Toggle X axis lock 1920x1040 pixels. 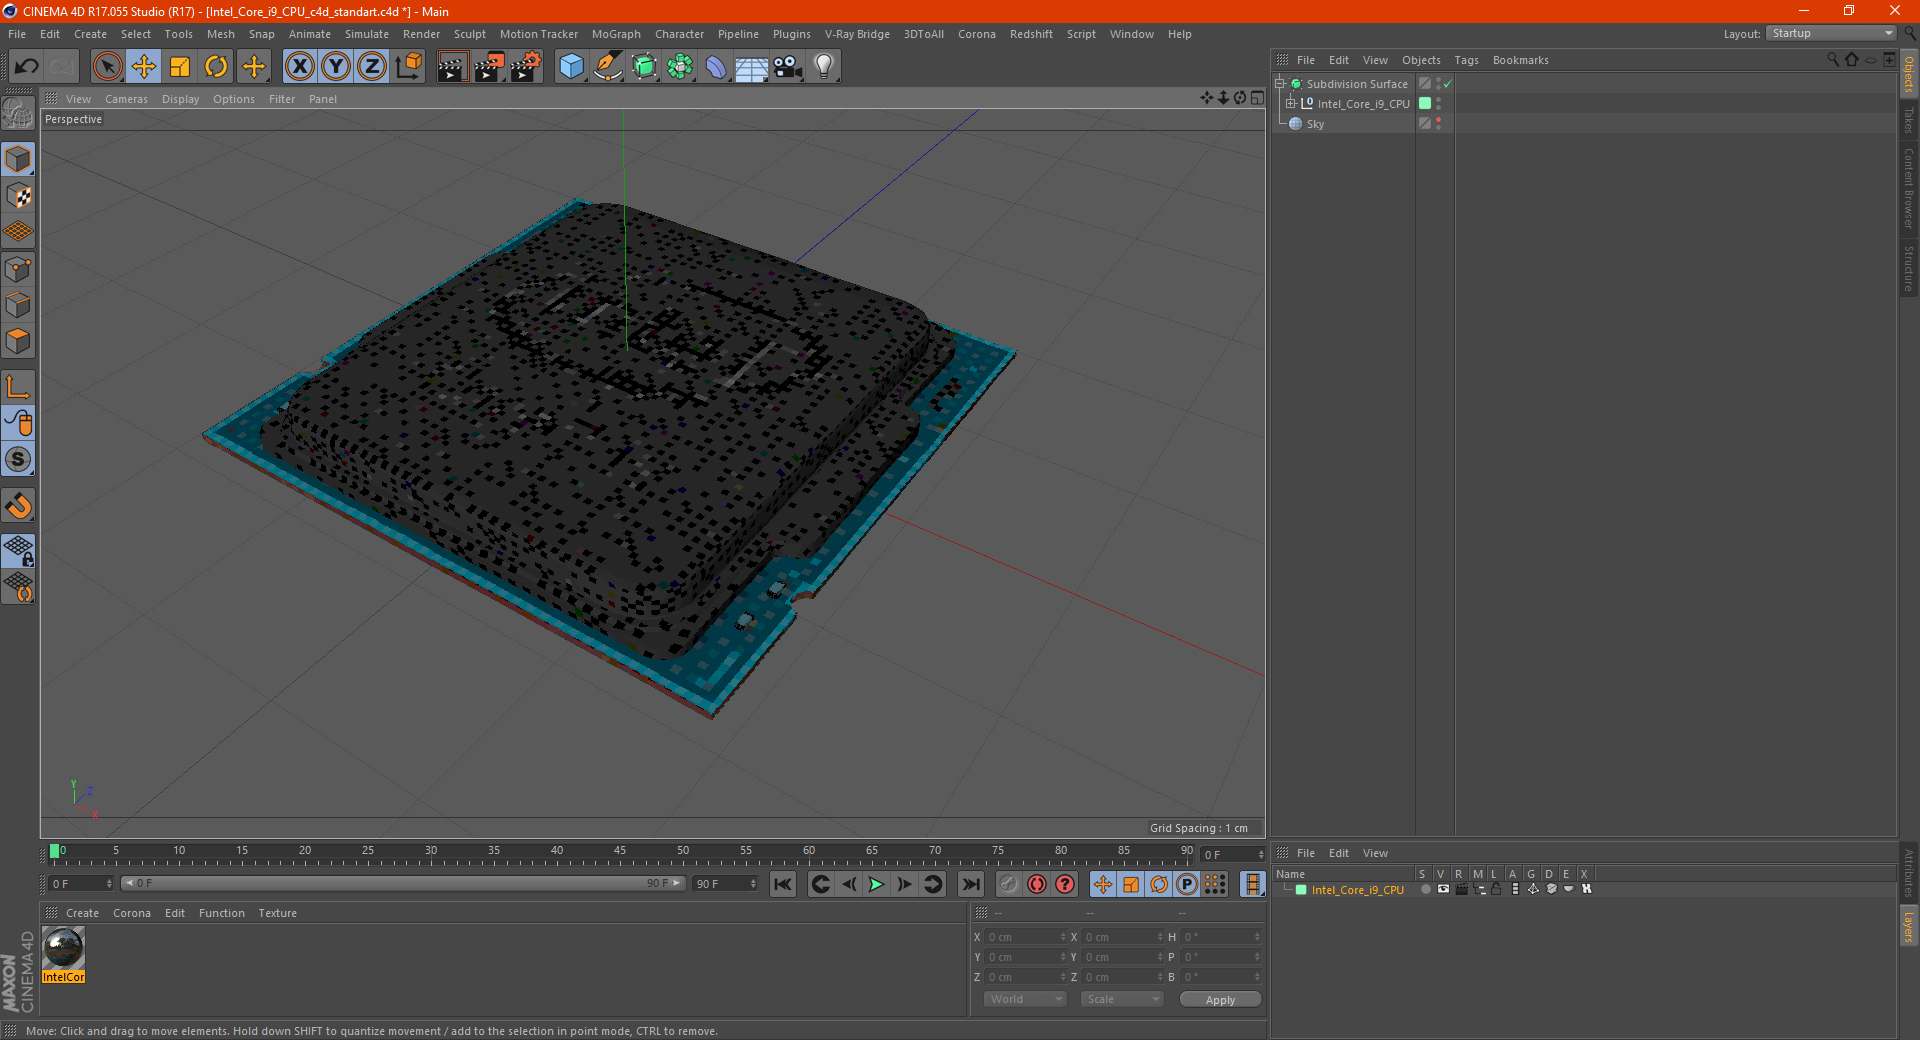click(x=299, y=67)
